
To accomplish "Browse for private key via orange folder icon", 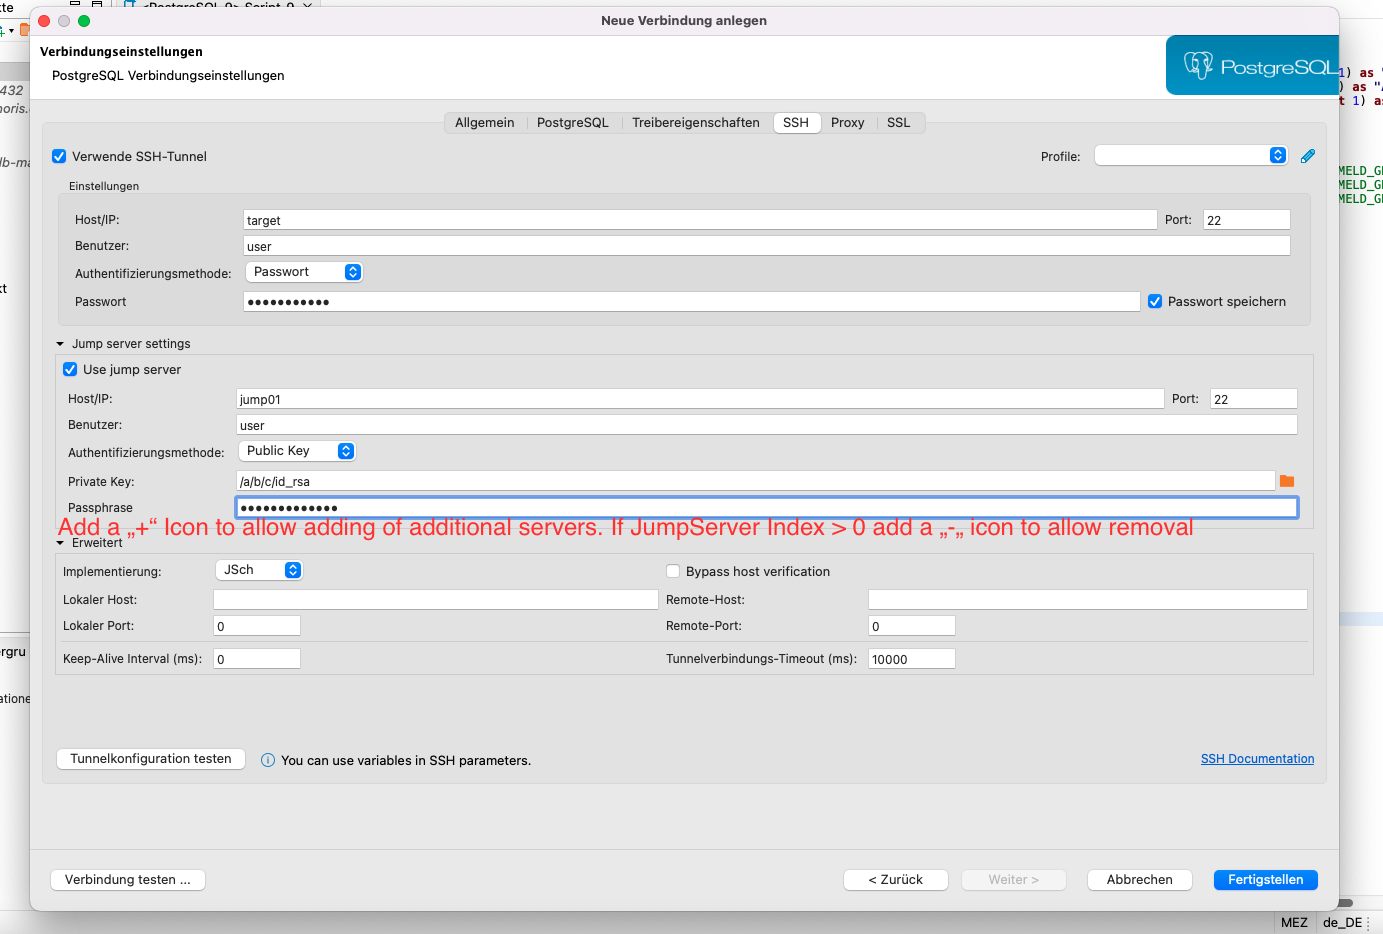I will tap(1287, 481).
